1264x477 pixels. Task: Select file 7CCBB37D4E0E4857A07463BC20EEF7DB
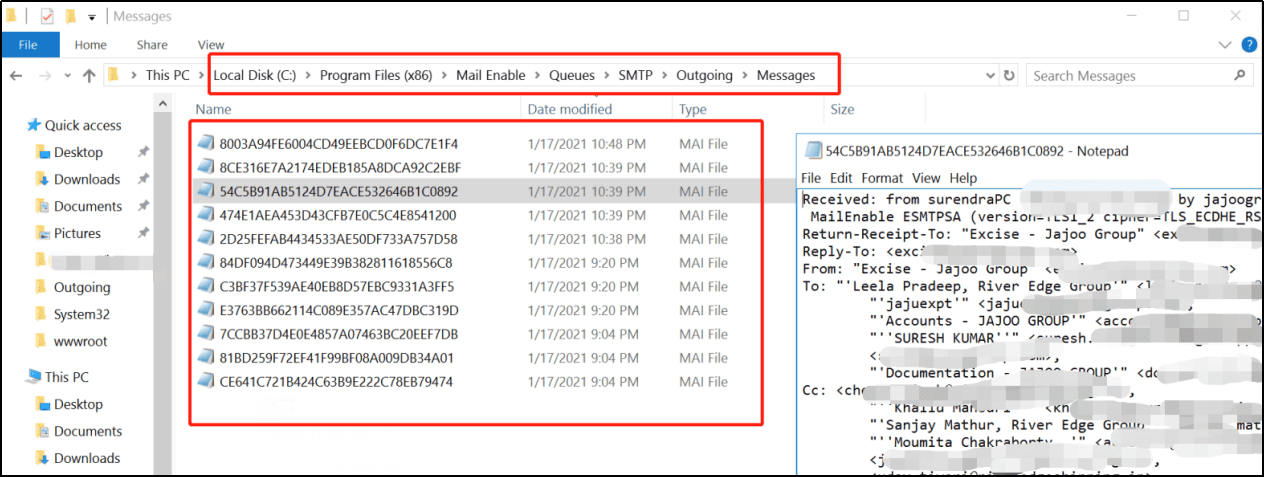pyautogui.click(x=338, y=334)
